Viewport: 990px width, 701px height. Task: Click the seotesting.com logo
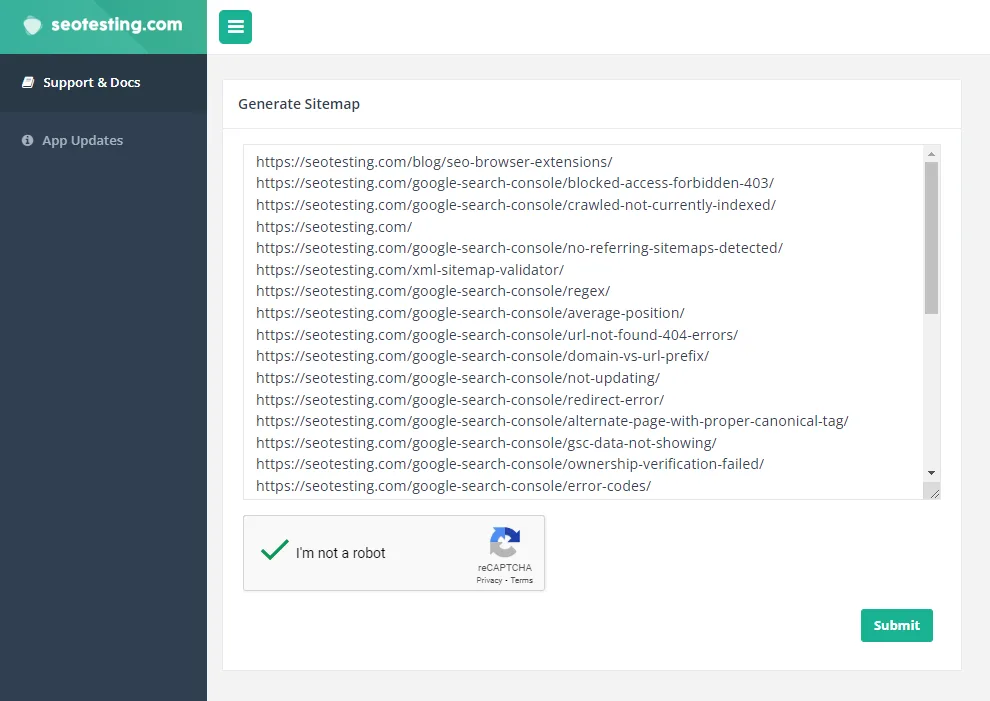103,25
